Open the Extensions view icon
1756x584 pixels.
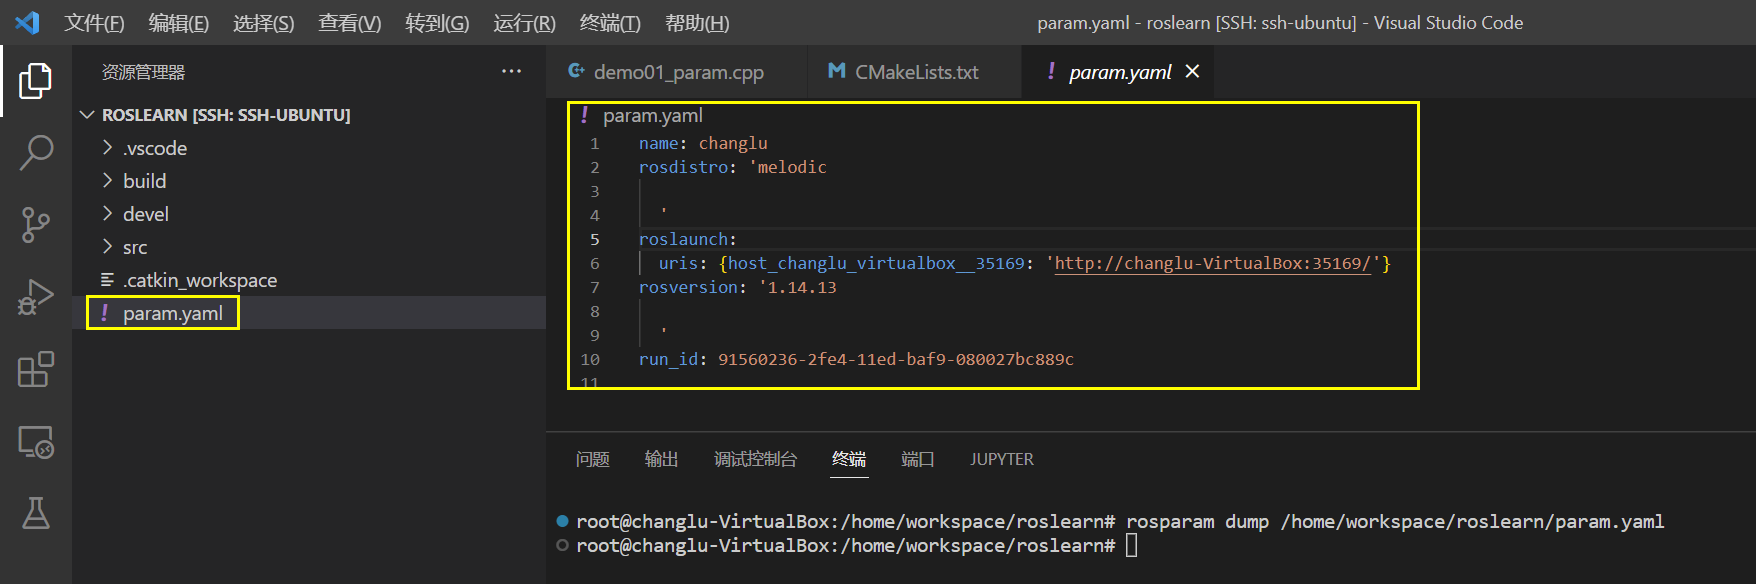click(x=36, y=369)
